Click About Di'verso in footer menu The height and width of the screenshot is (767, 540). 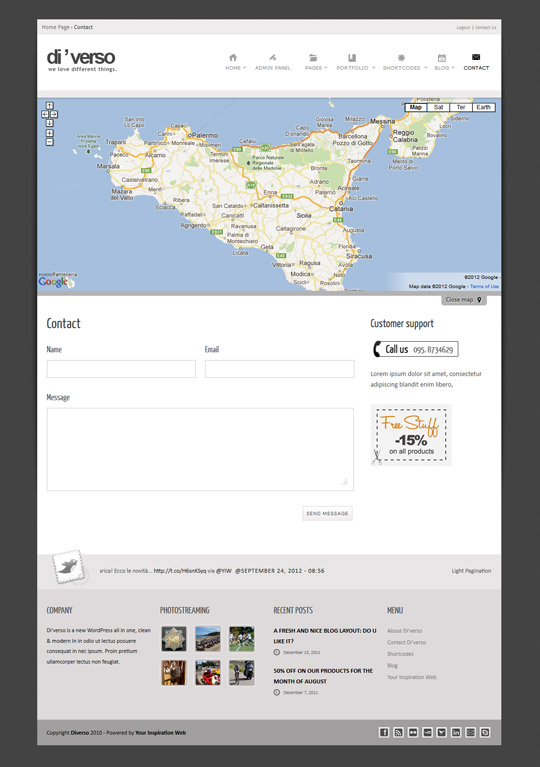(405, 631)
